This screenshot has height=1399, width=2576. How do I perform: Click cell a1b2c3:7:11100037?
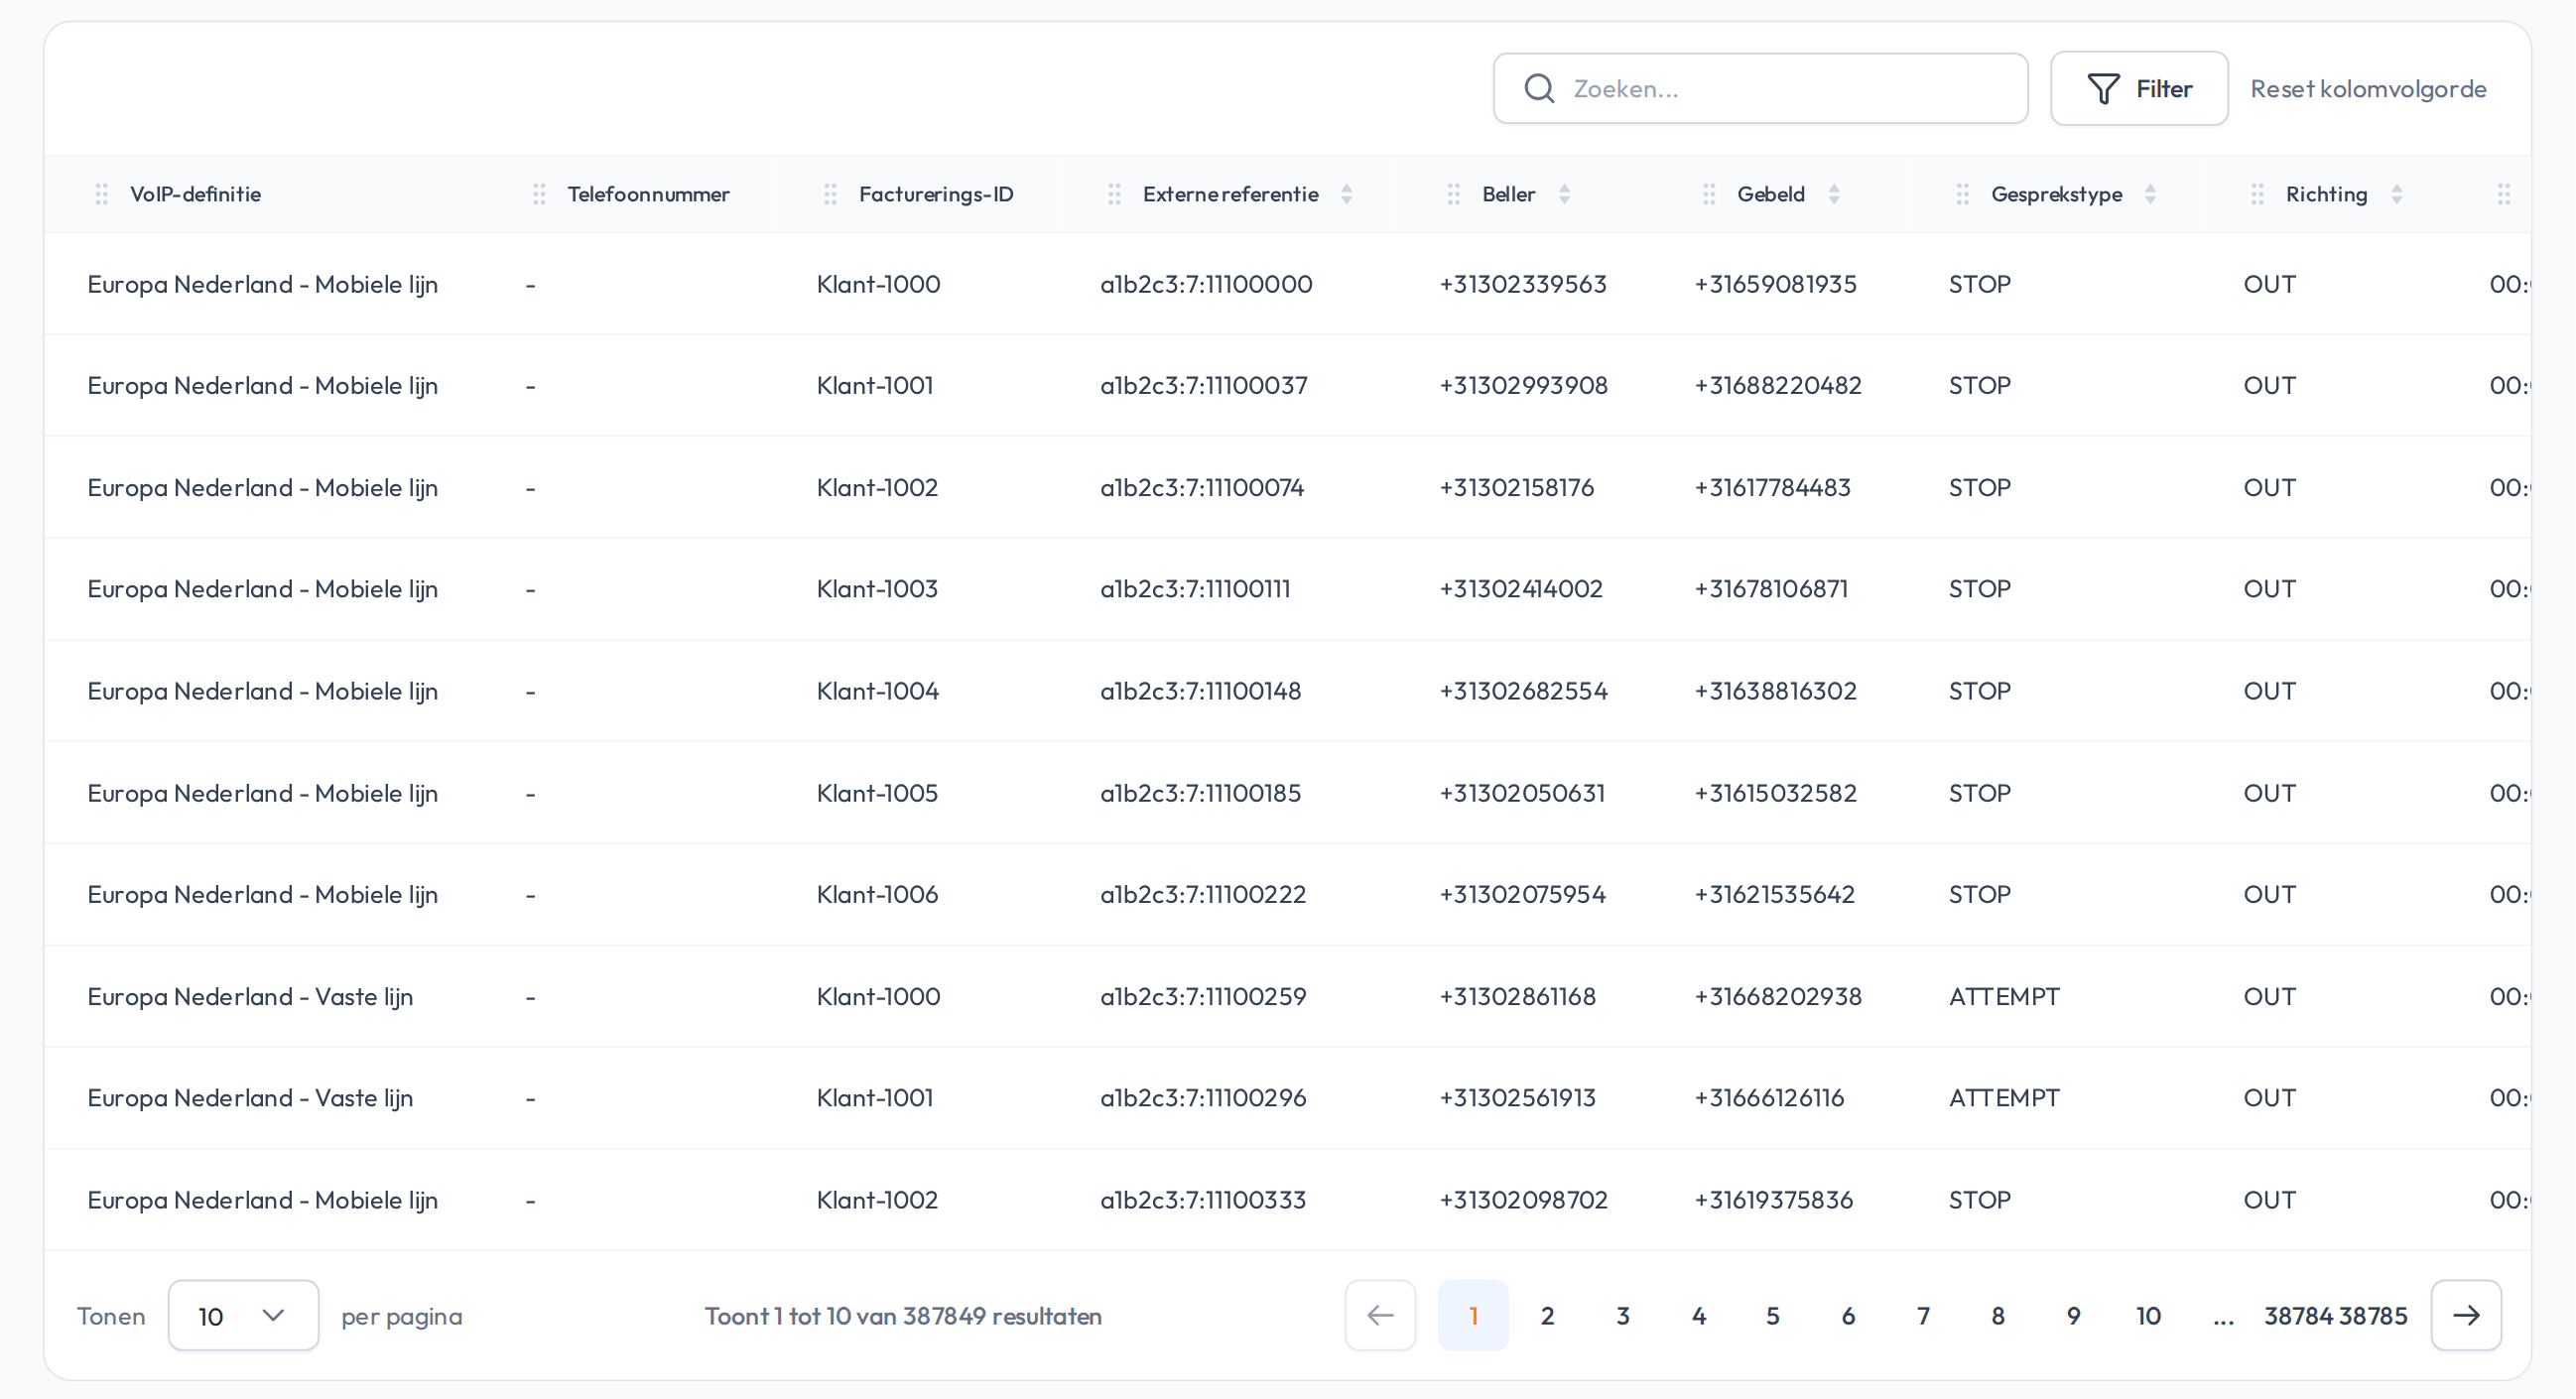click(x=1203, y=386)
